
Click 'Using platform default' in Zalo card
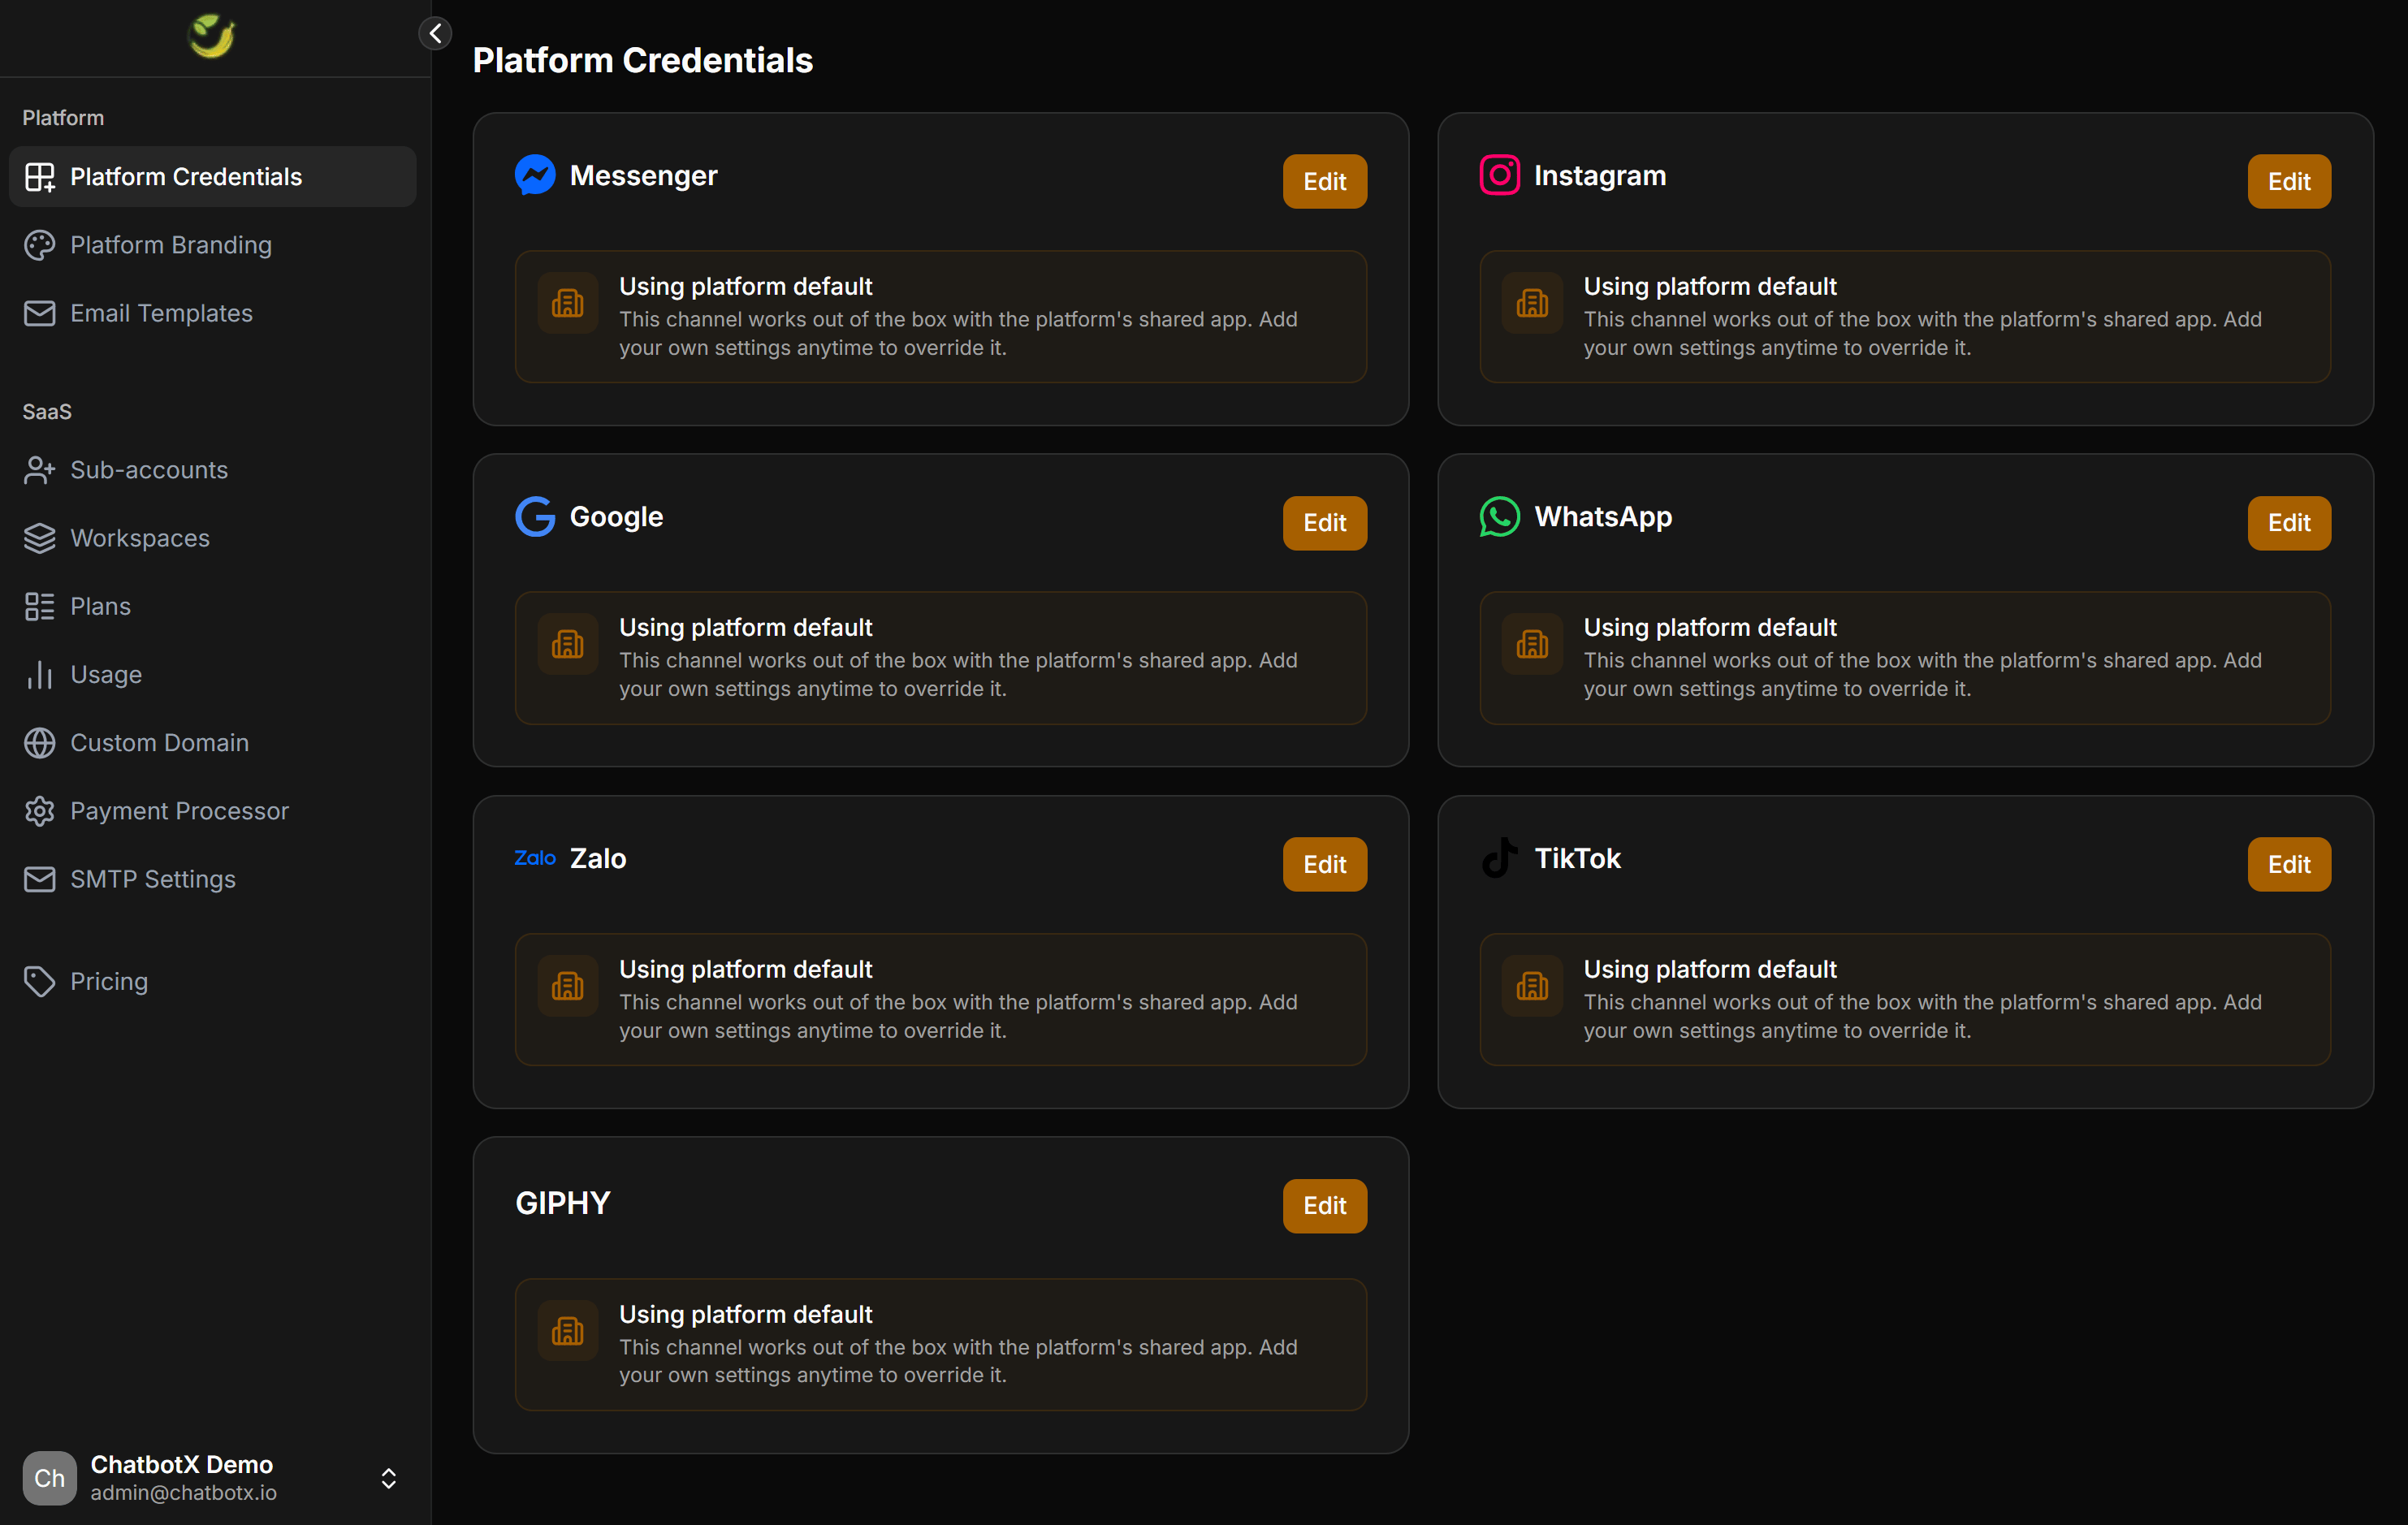click(745, 969)
